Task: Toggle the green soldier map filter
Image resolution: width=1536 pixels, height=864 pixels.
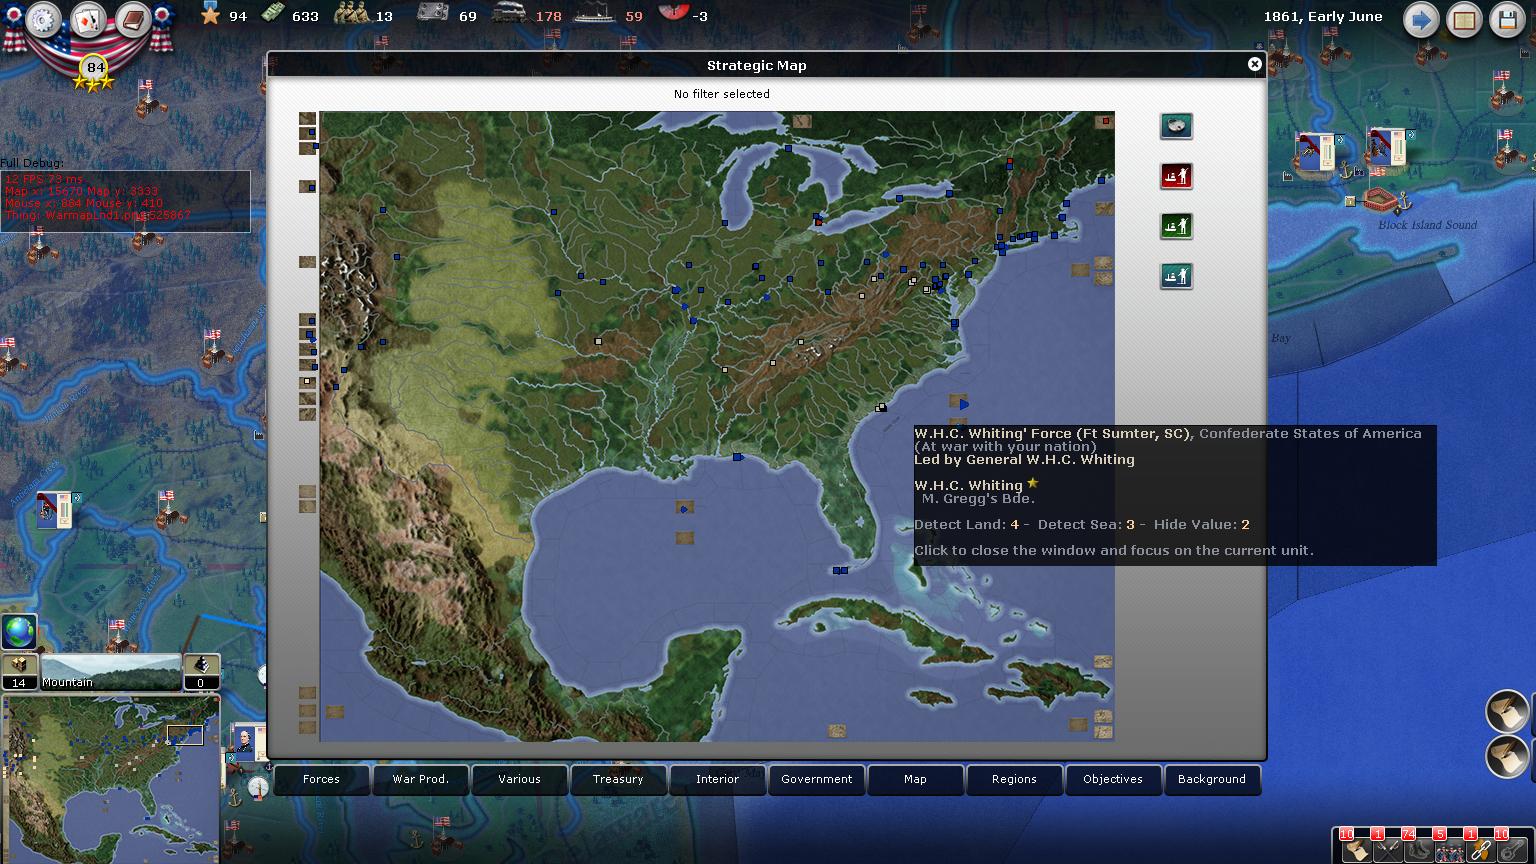Action: tap(1176, 226)
